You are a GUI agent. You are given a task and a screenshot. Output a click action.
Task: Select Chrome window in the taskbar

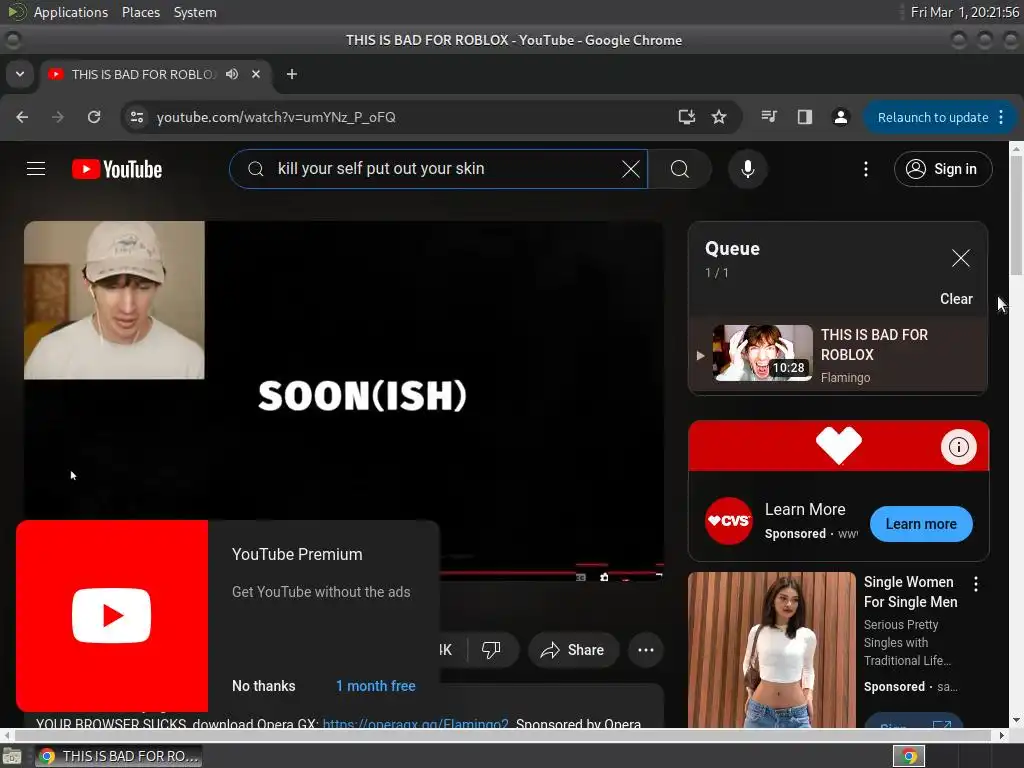tap(118, 756)
